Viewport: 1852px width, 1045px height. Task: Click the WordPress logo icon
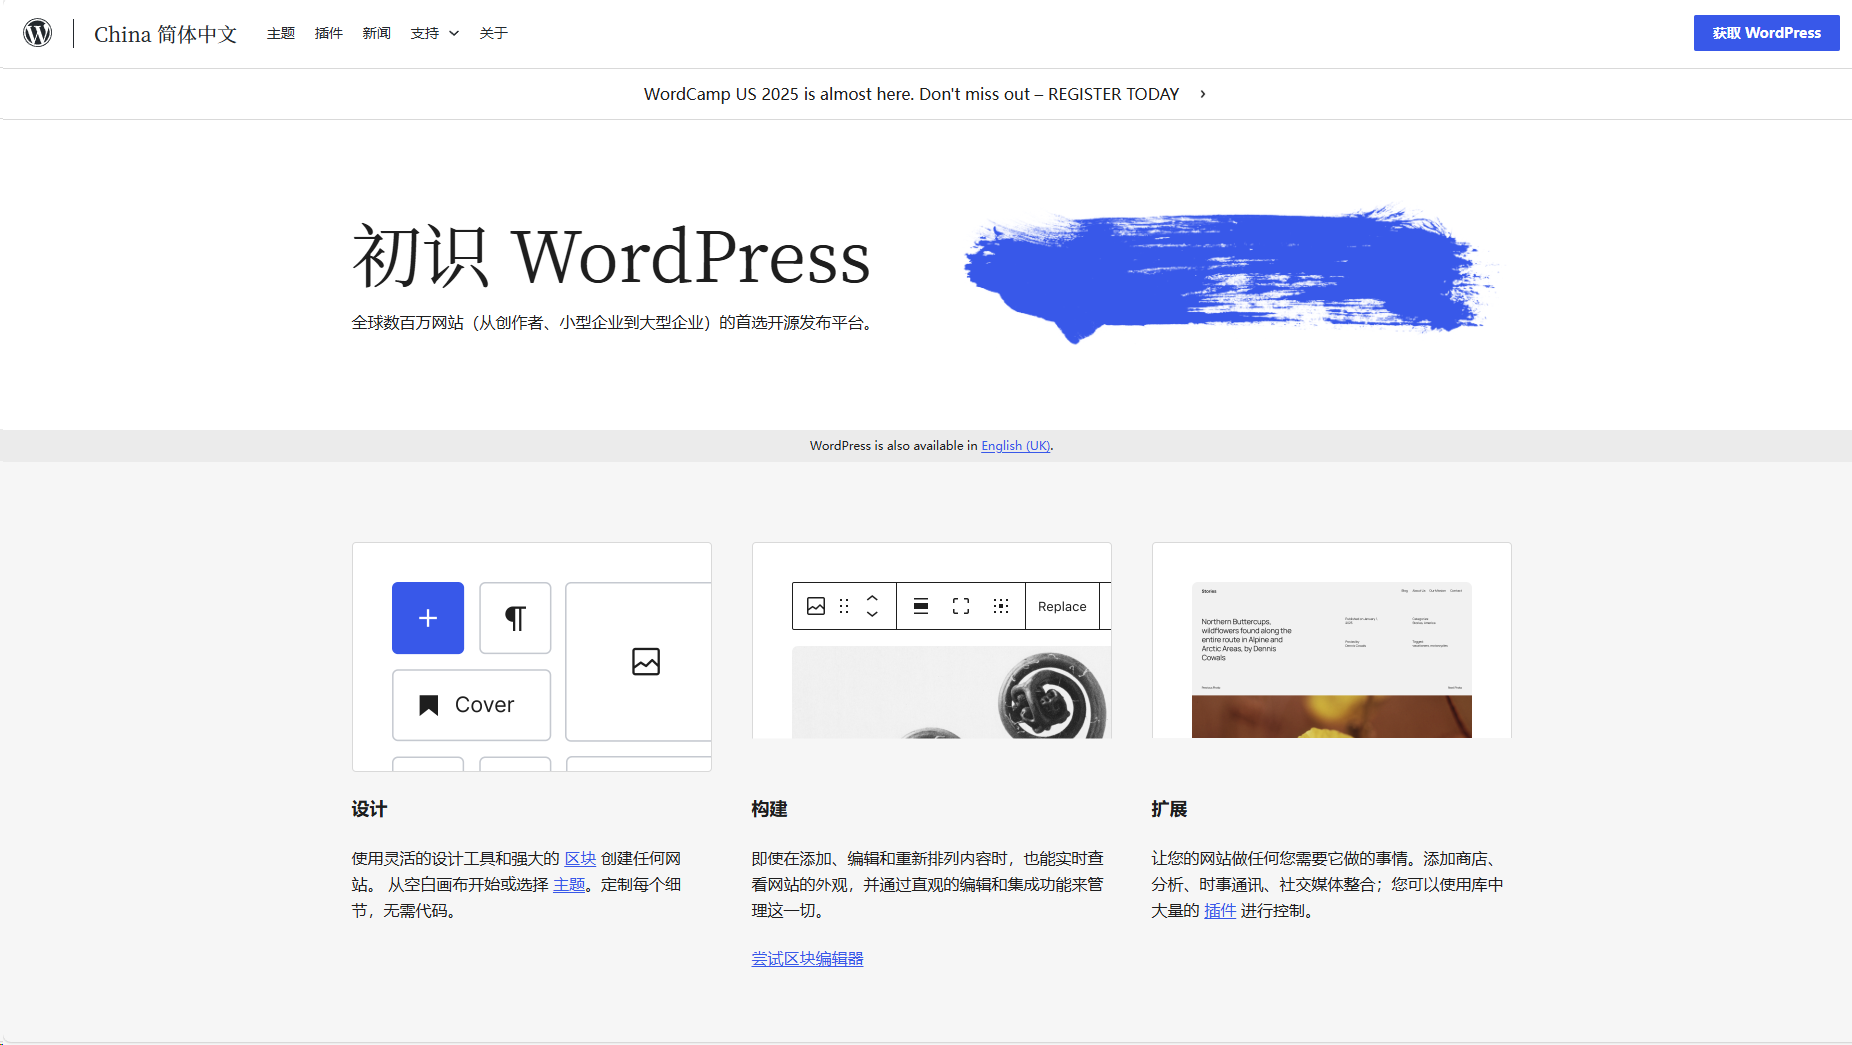tap(37, 31)
